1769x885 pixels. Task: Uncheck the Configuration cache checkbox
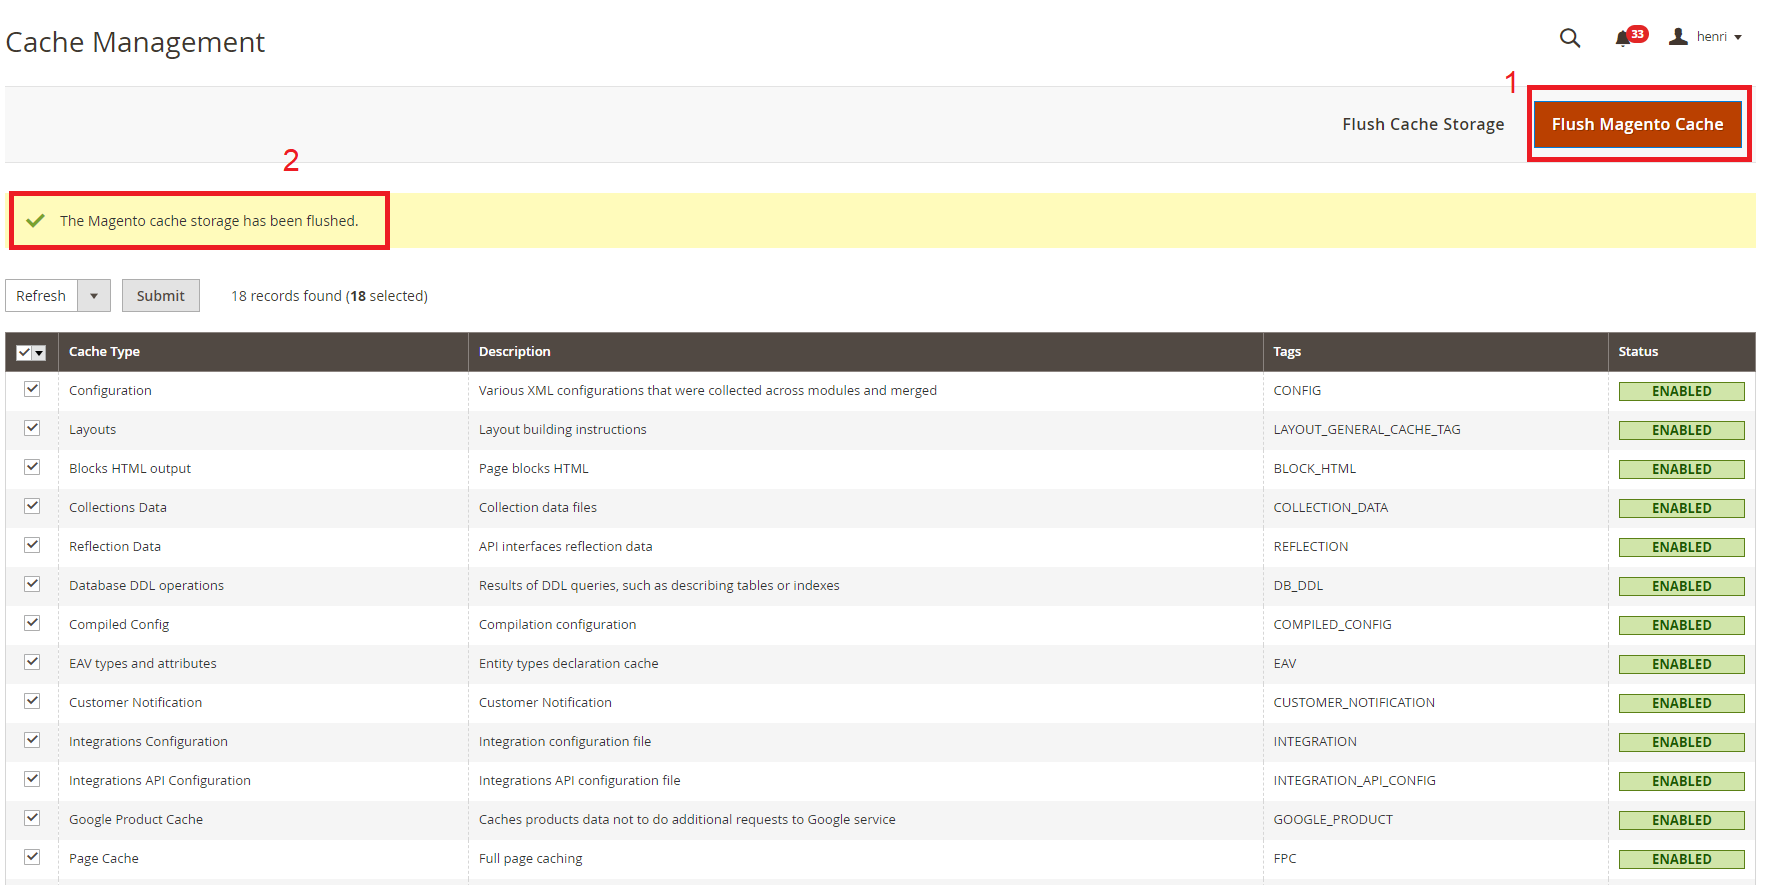click(x=32, y=389)
